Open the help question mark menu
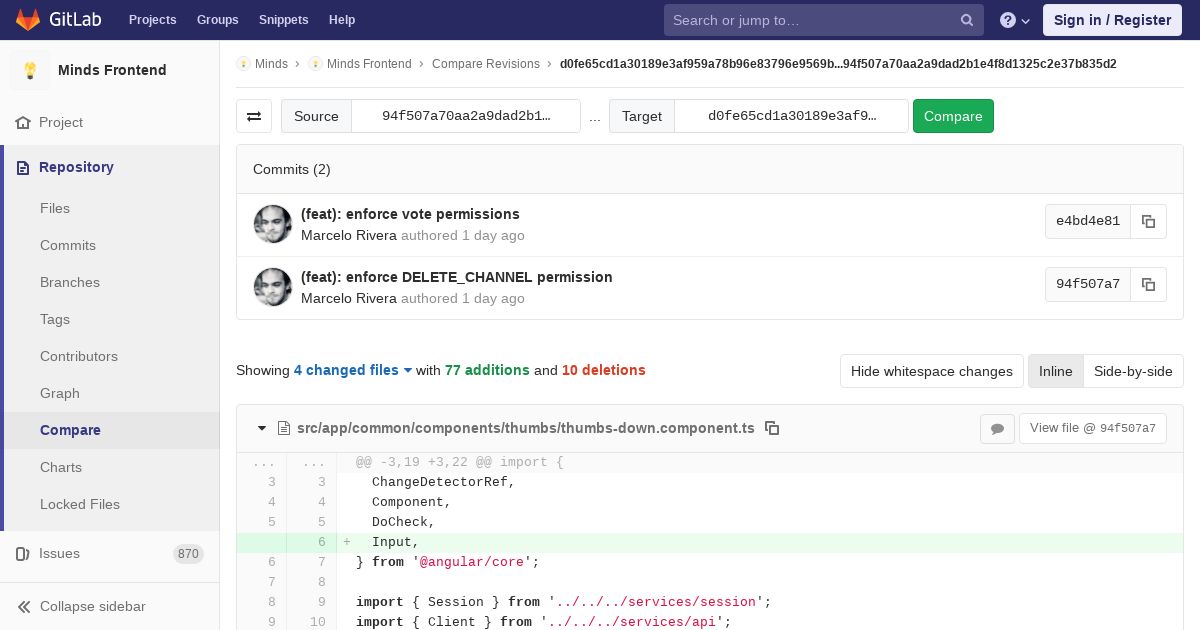 pos(1015,20)
